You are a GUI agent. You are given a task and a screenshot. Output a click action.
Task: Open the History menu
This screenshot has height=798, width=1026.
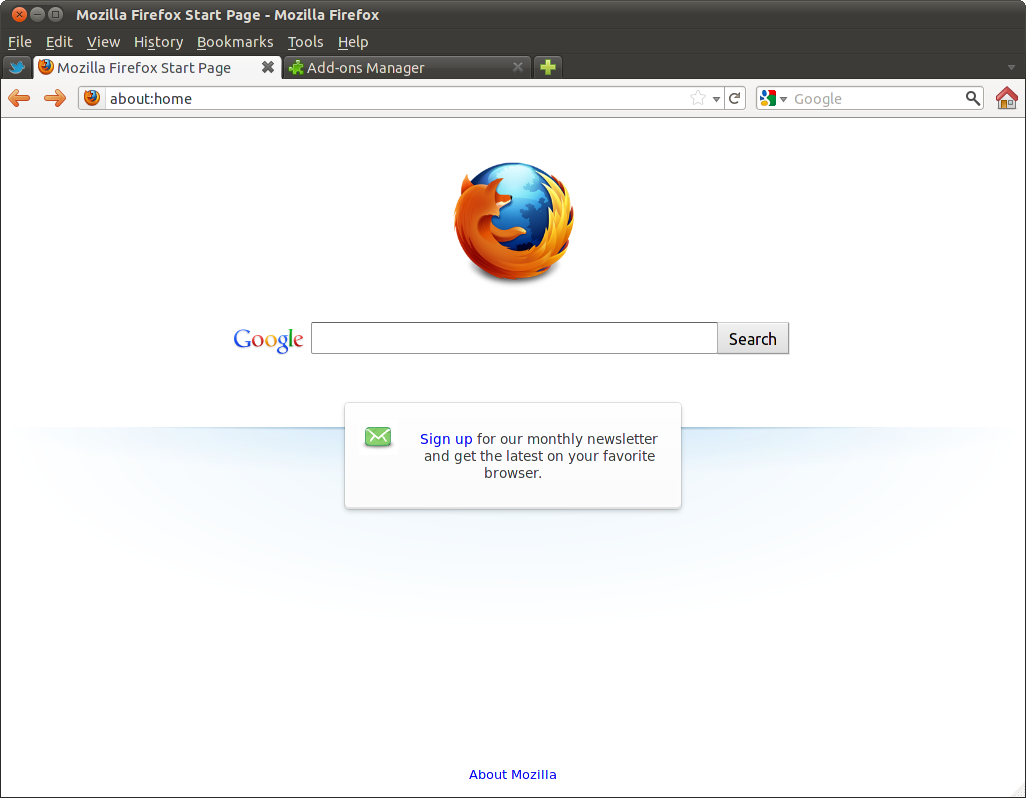pos(158,42)
